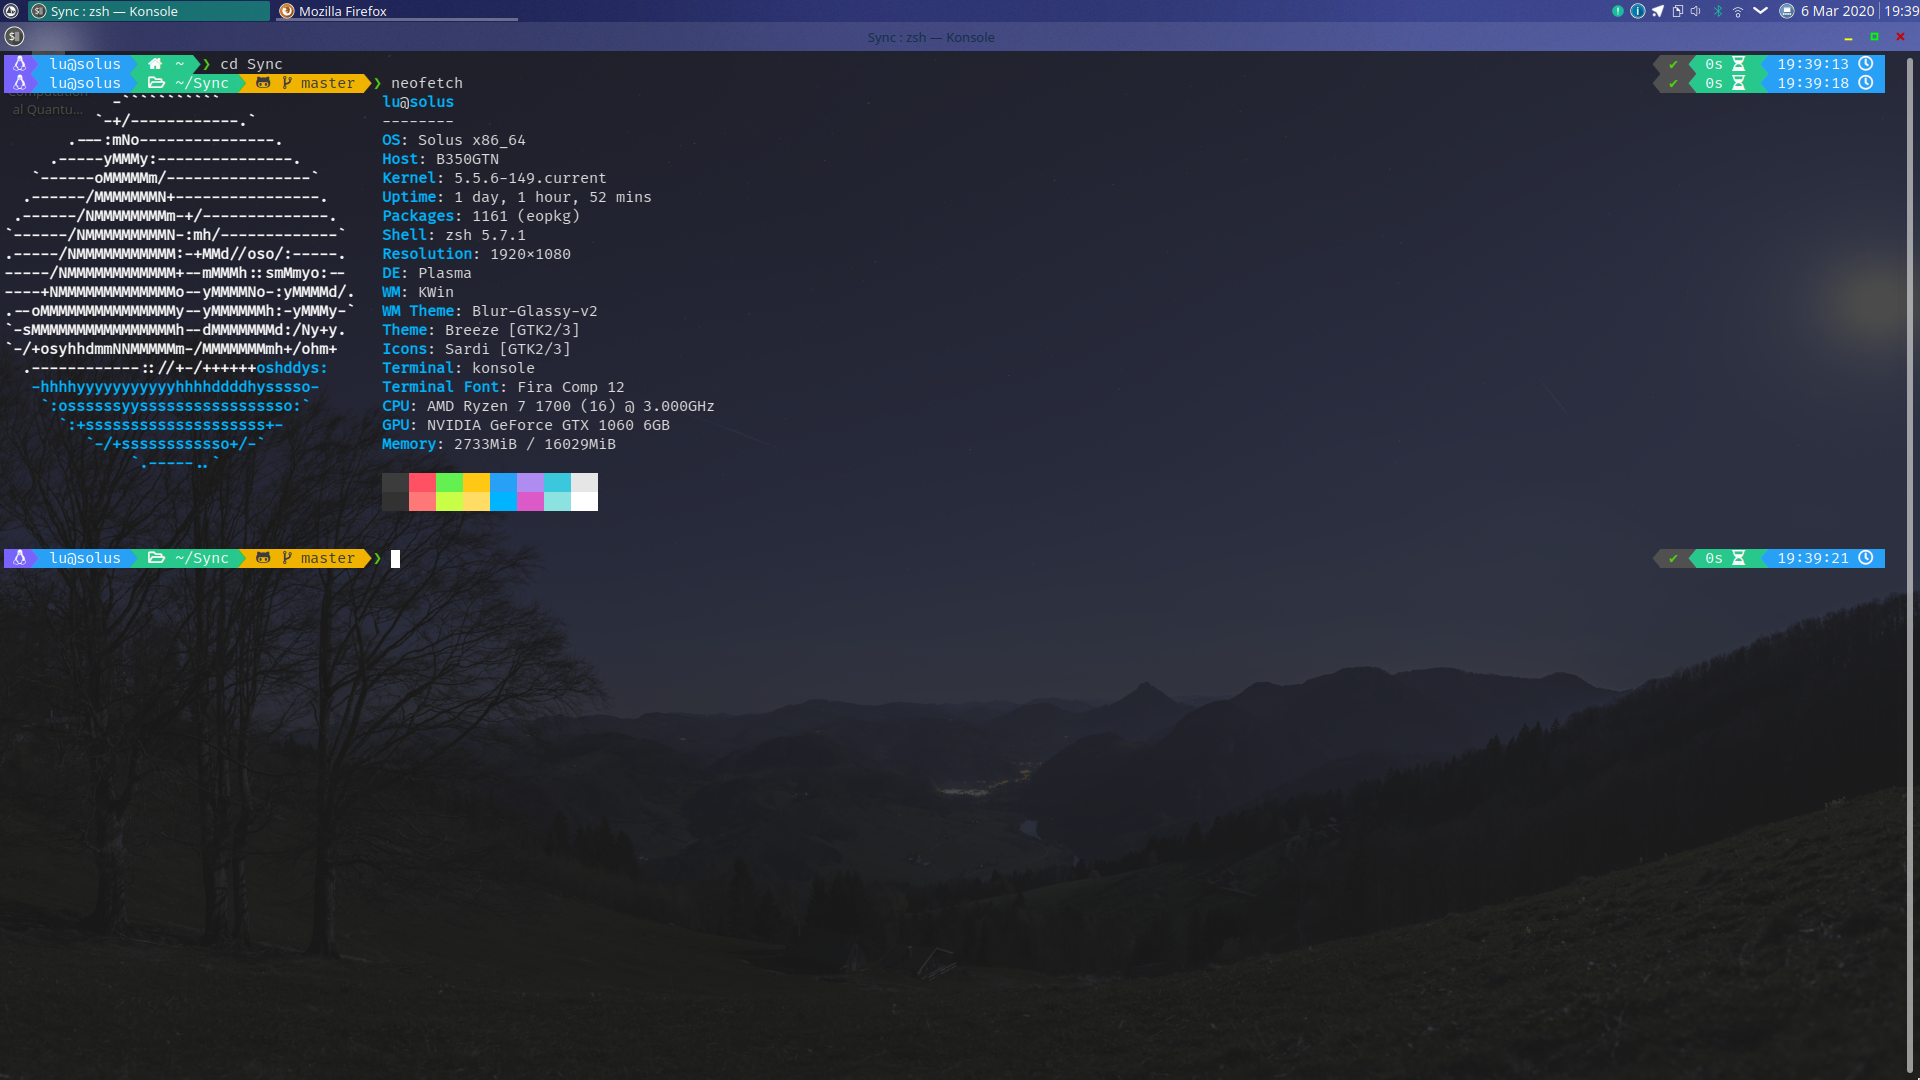Click the open-folder icon in the bottom prompt
1920x1080 pixels.
156,558
